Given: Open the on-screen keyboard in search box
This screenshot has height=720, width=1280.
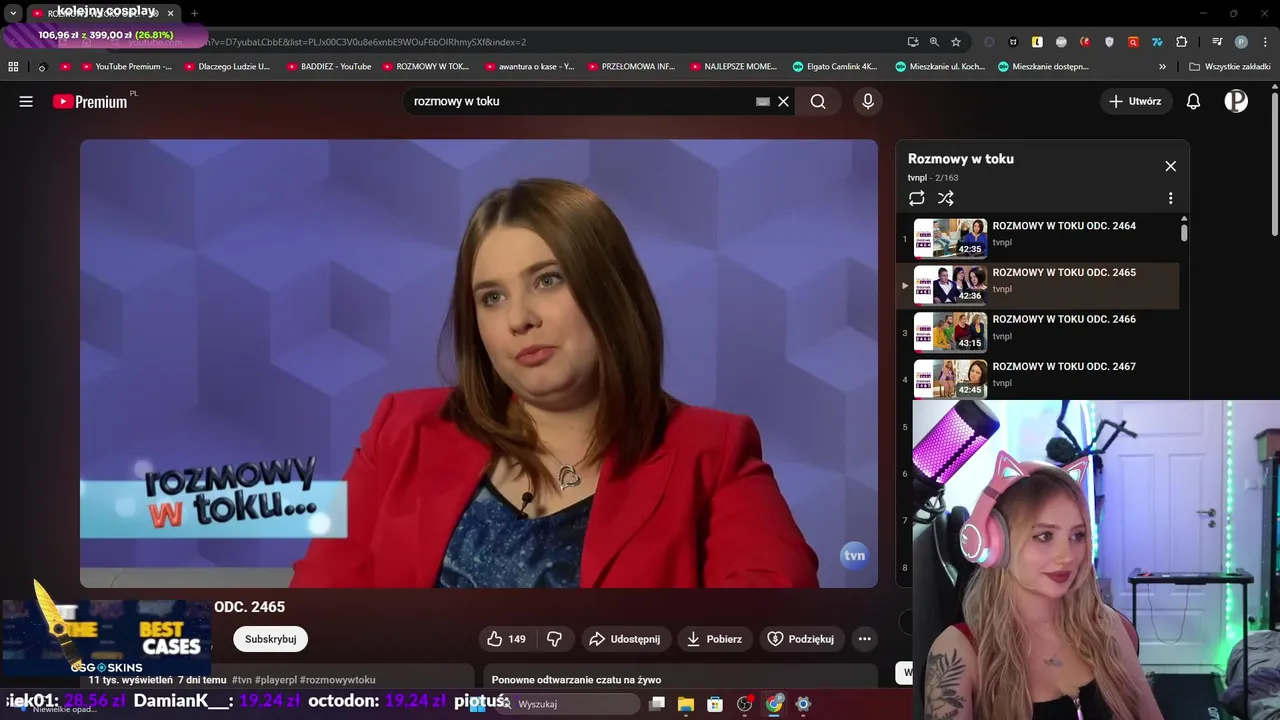Looking at the screenshot, I should [763, 101].
